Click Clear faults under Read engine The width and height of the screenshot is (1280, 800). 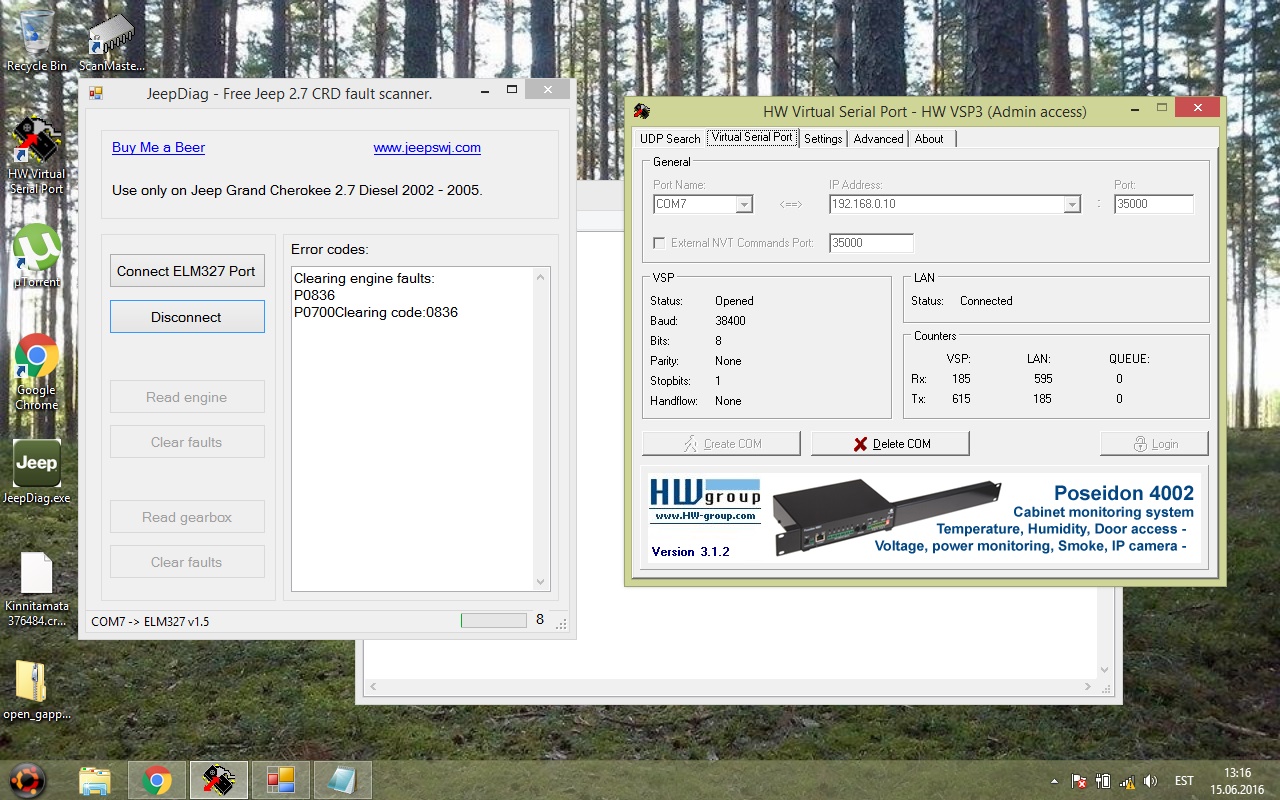click(187, 442)
